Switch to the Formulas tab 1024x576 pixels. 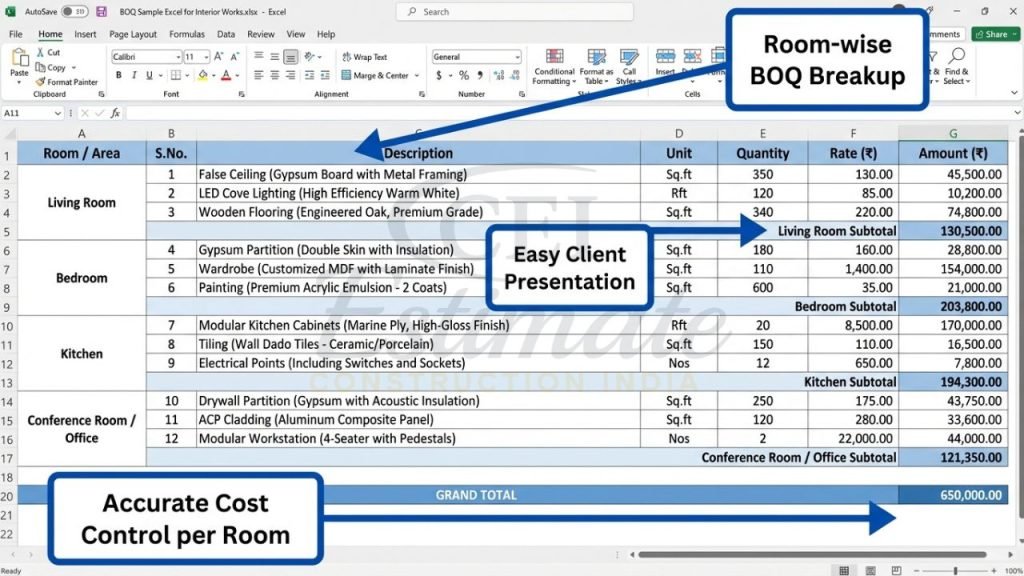[187, 34]
